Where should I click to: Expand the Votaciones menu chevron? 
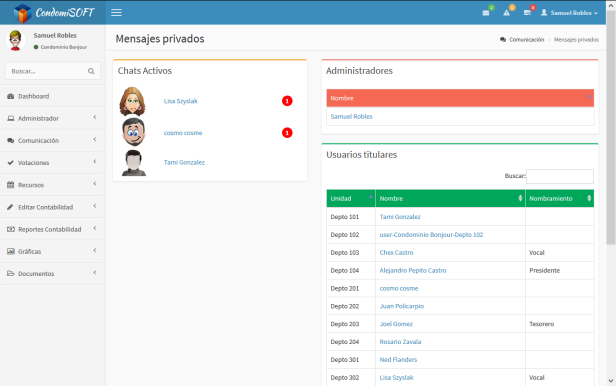coord(95,162)
